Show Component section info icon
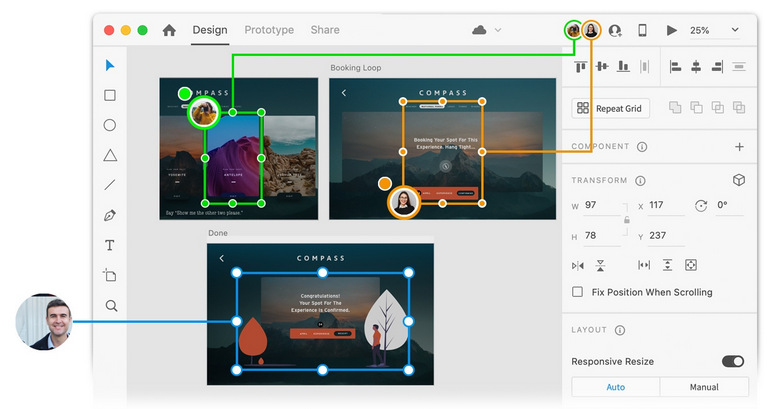 pyautogui.click(x=642, y=147)
